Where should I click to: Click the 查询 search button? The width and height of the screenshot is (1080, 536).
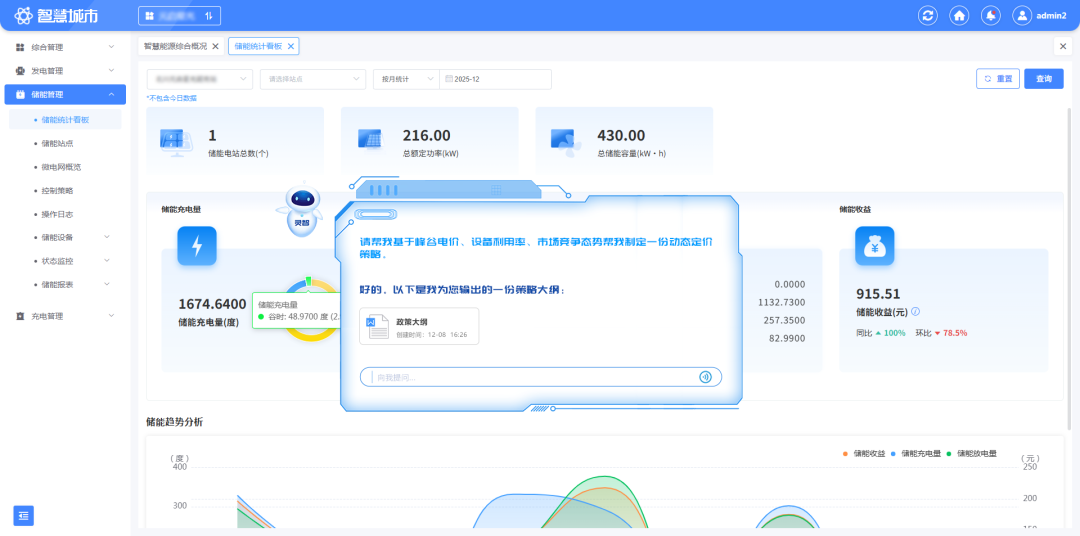click(1043, 79)
